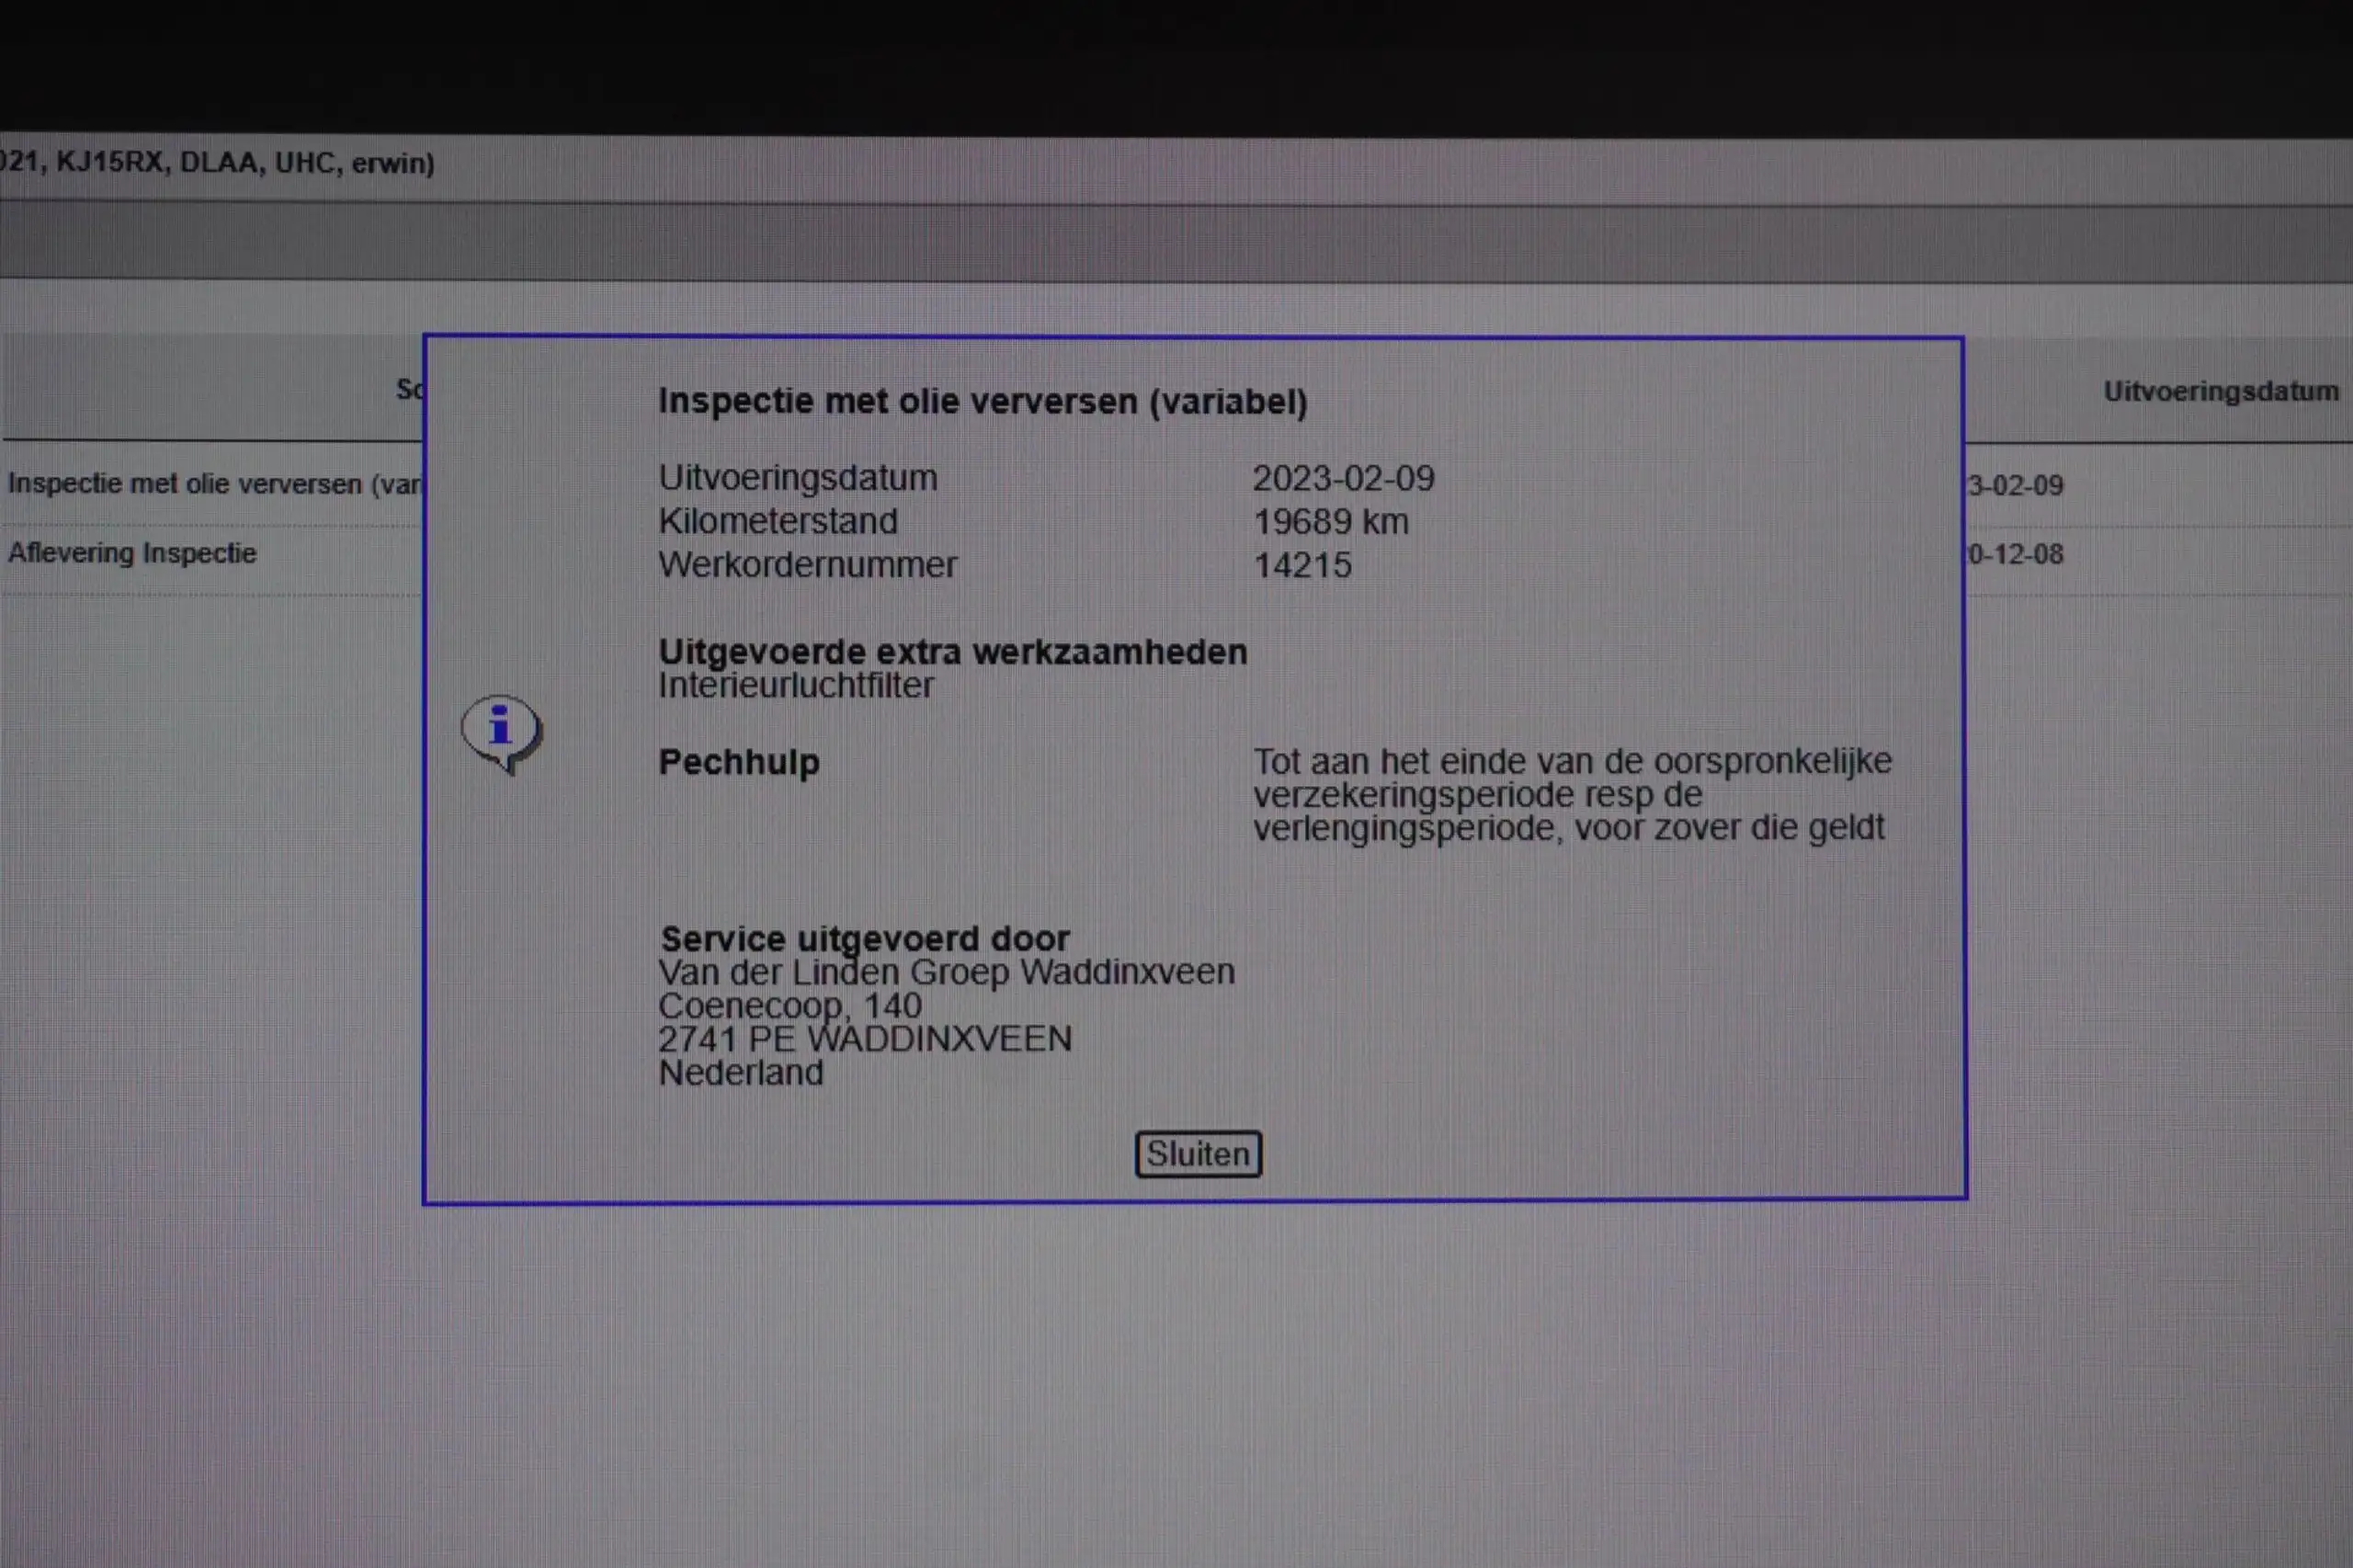This screenshot has width=2353, height=1568.
Task: Click the Pechhulp description paragraph
Action: (x=1572, y=794)
